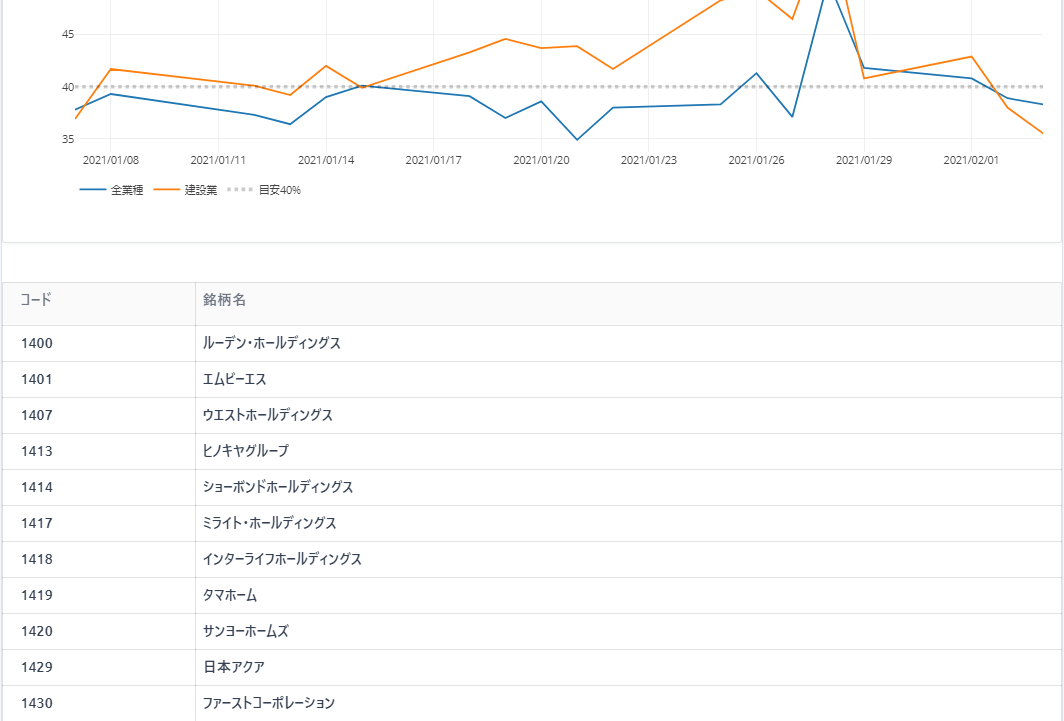Image resolution: width=1064 pixels, height=721 pixels.
Task: Click the code 1429 cell
Action: point(37,667)
